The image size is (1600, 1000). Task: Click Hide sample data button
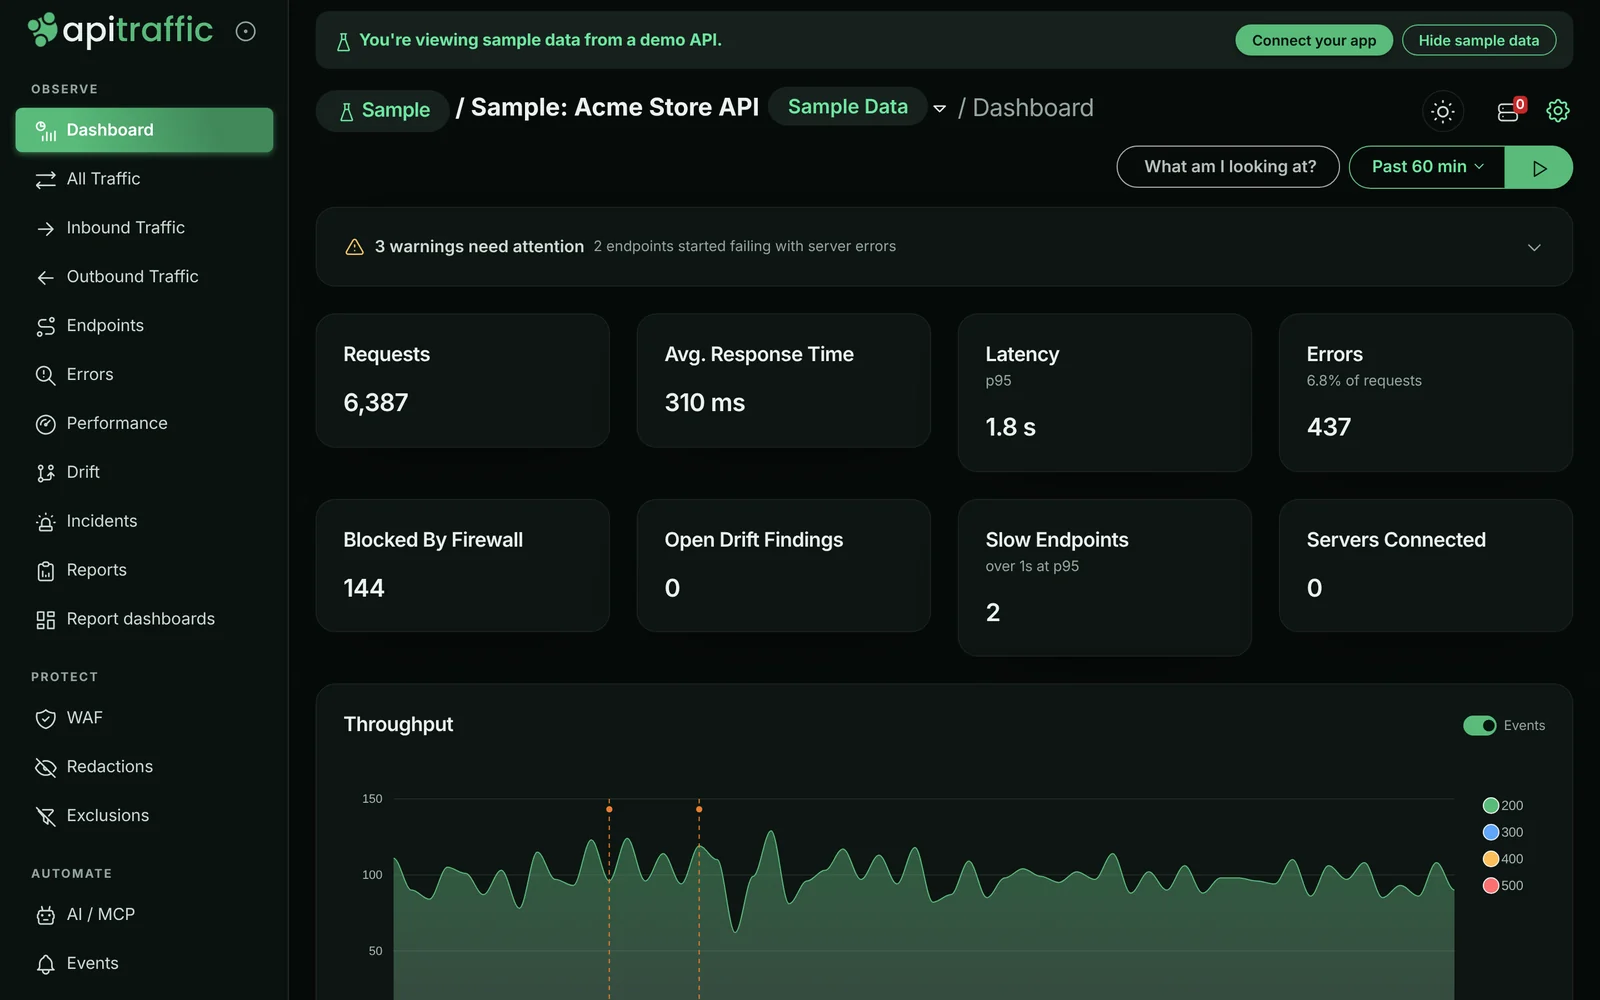[1479, 40]
